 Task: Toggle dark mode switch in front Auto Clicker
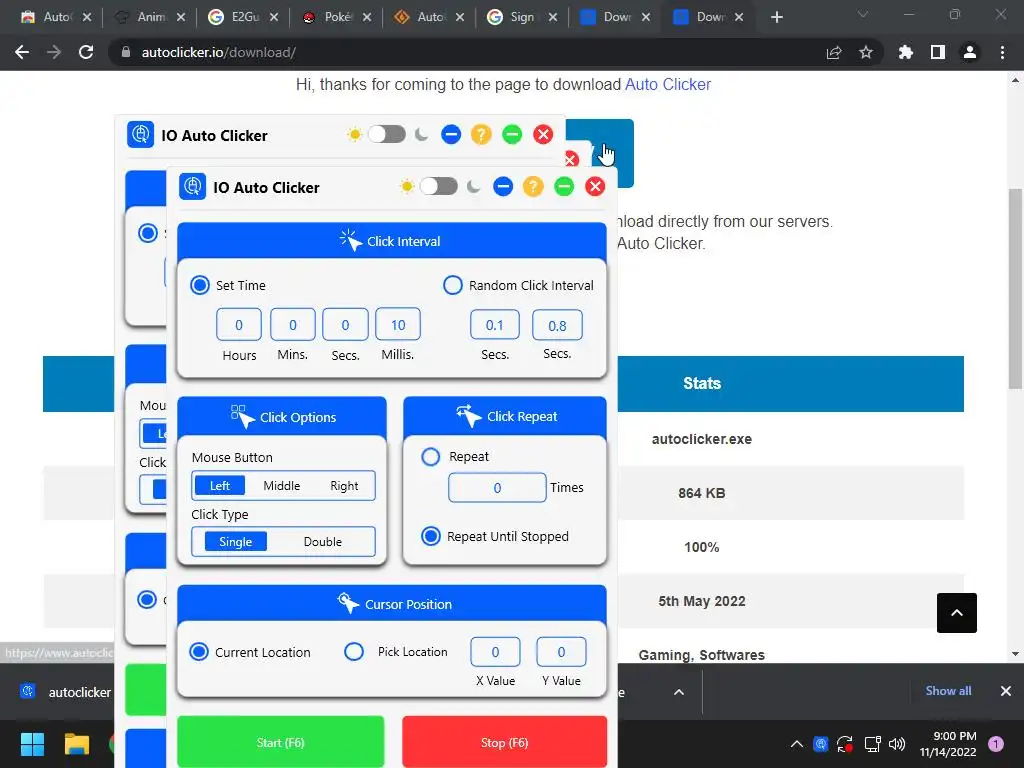[x=439, y=187]
